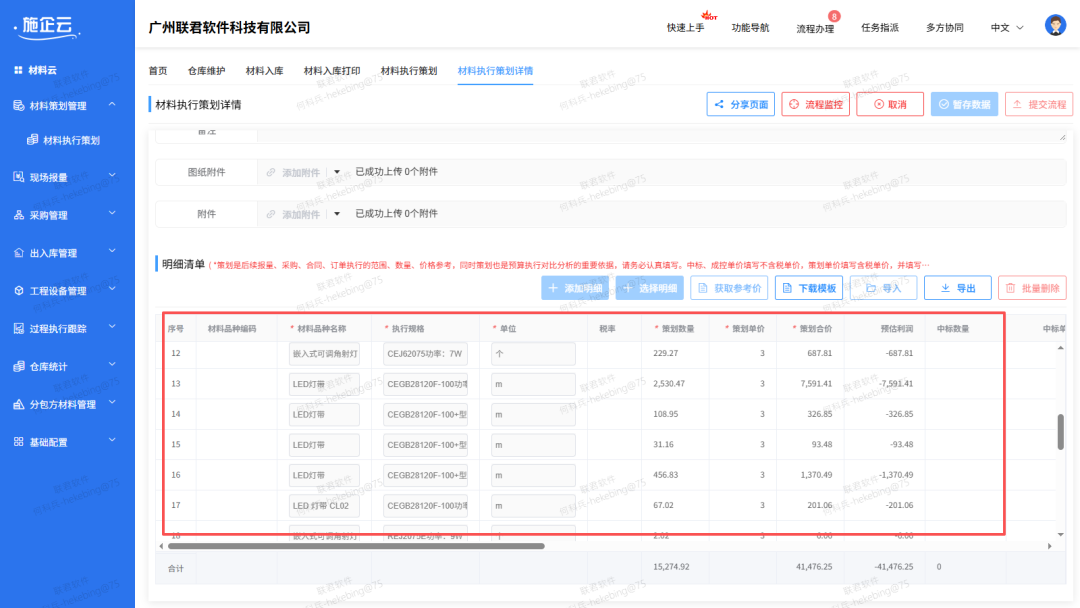Click the trash icon on 批量删除

[x=1010, y=289]
